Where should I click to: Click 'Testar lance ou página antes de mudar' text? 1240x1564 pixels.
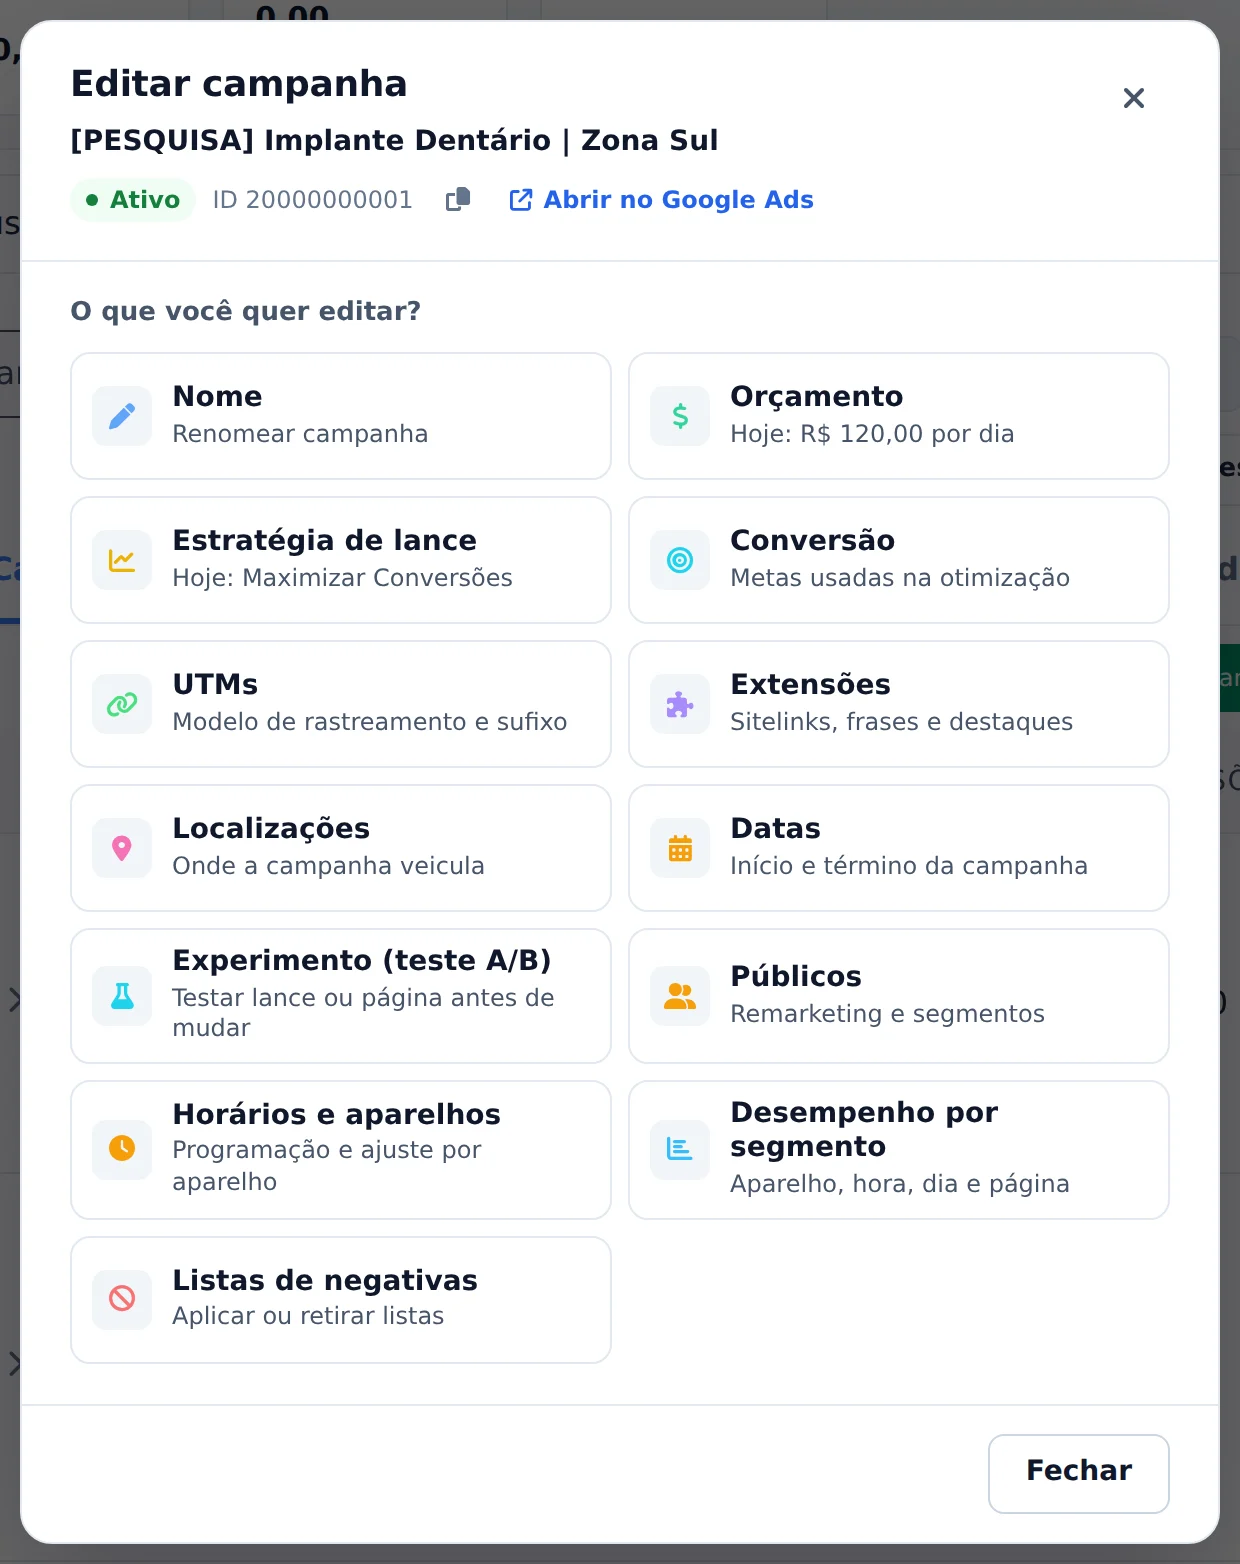point(363,1012)
